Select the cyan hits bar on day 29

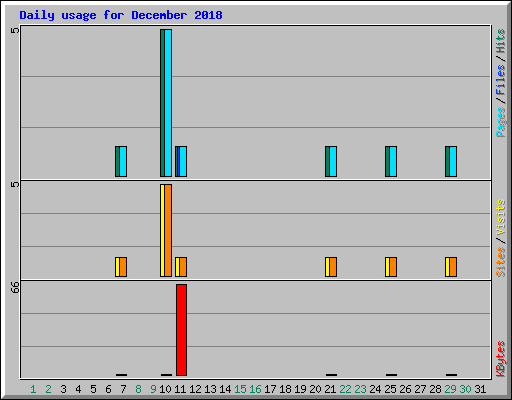[453, 161]
